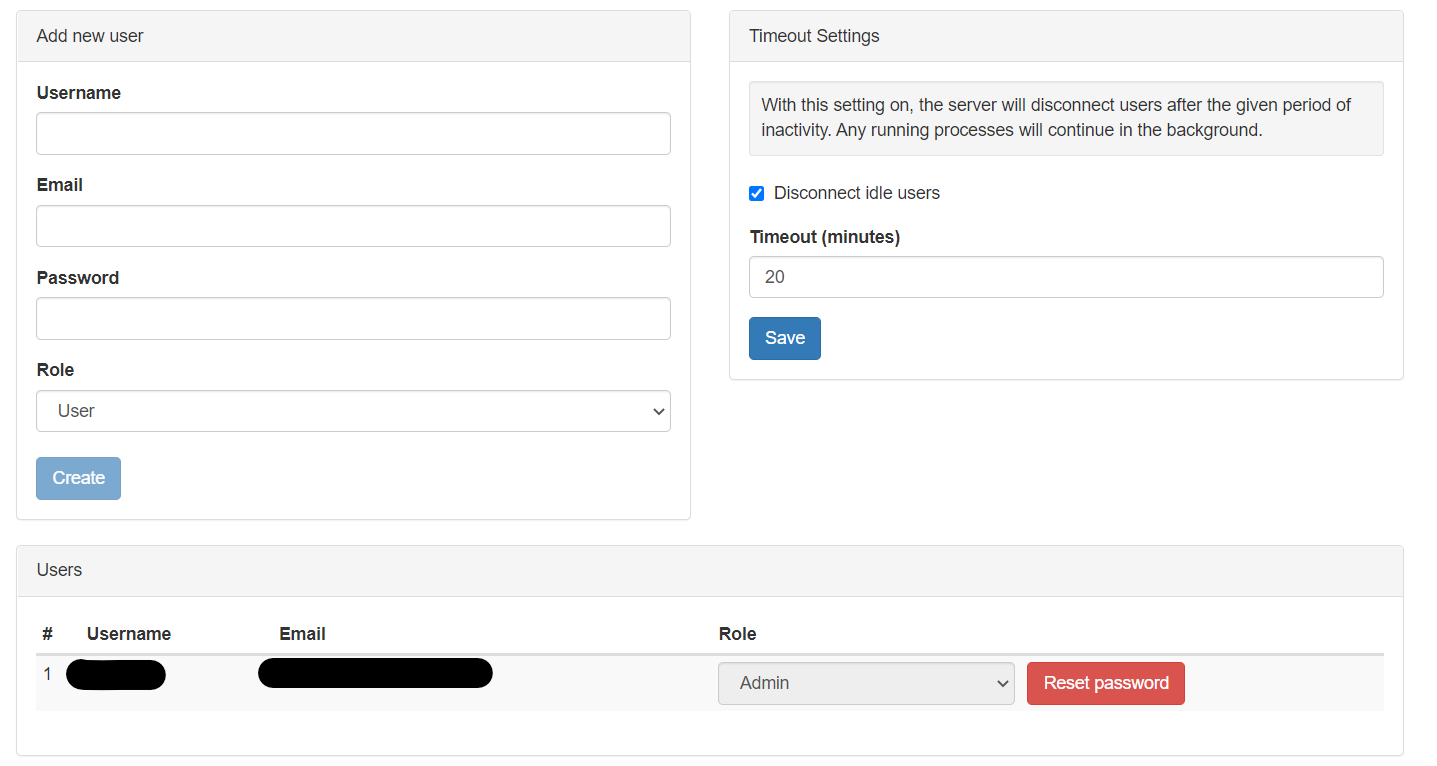The height and width of the screenshot is (766, 1437).
Task: Click the Role column header in Users table
Action: [737, 634]
